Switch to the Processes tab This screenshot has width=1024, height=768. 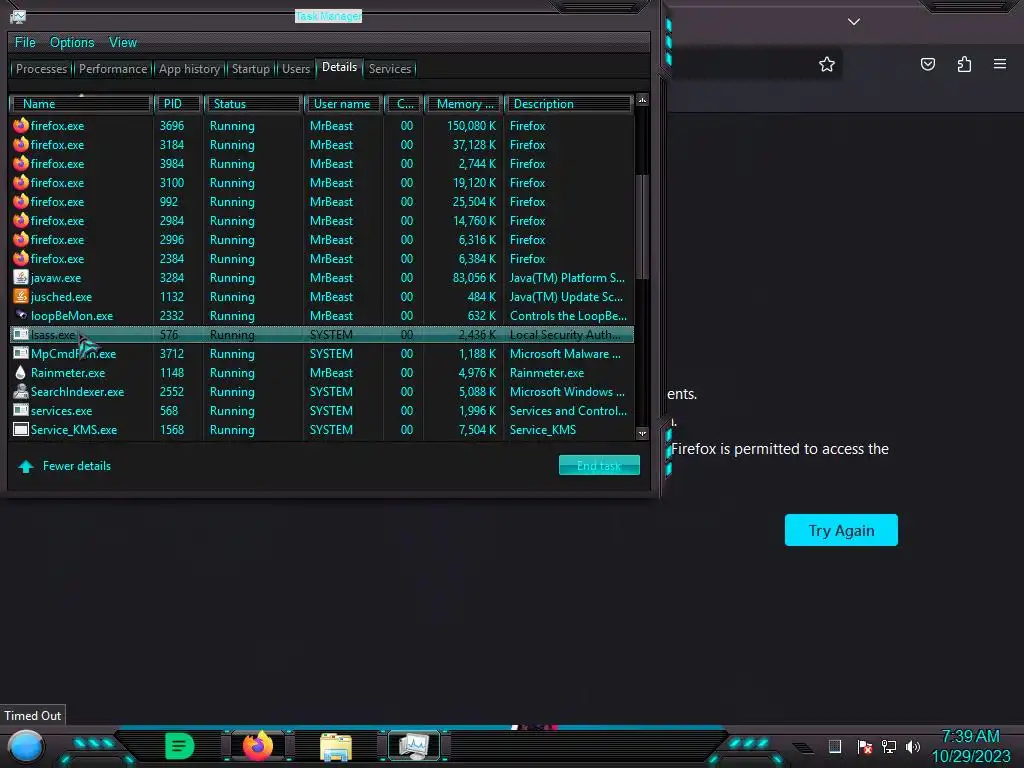pos(41,69)
